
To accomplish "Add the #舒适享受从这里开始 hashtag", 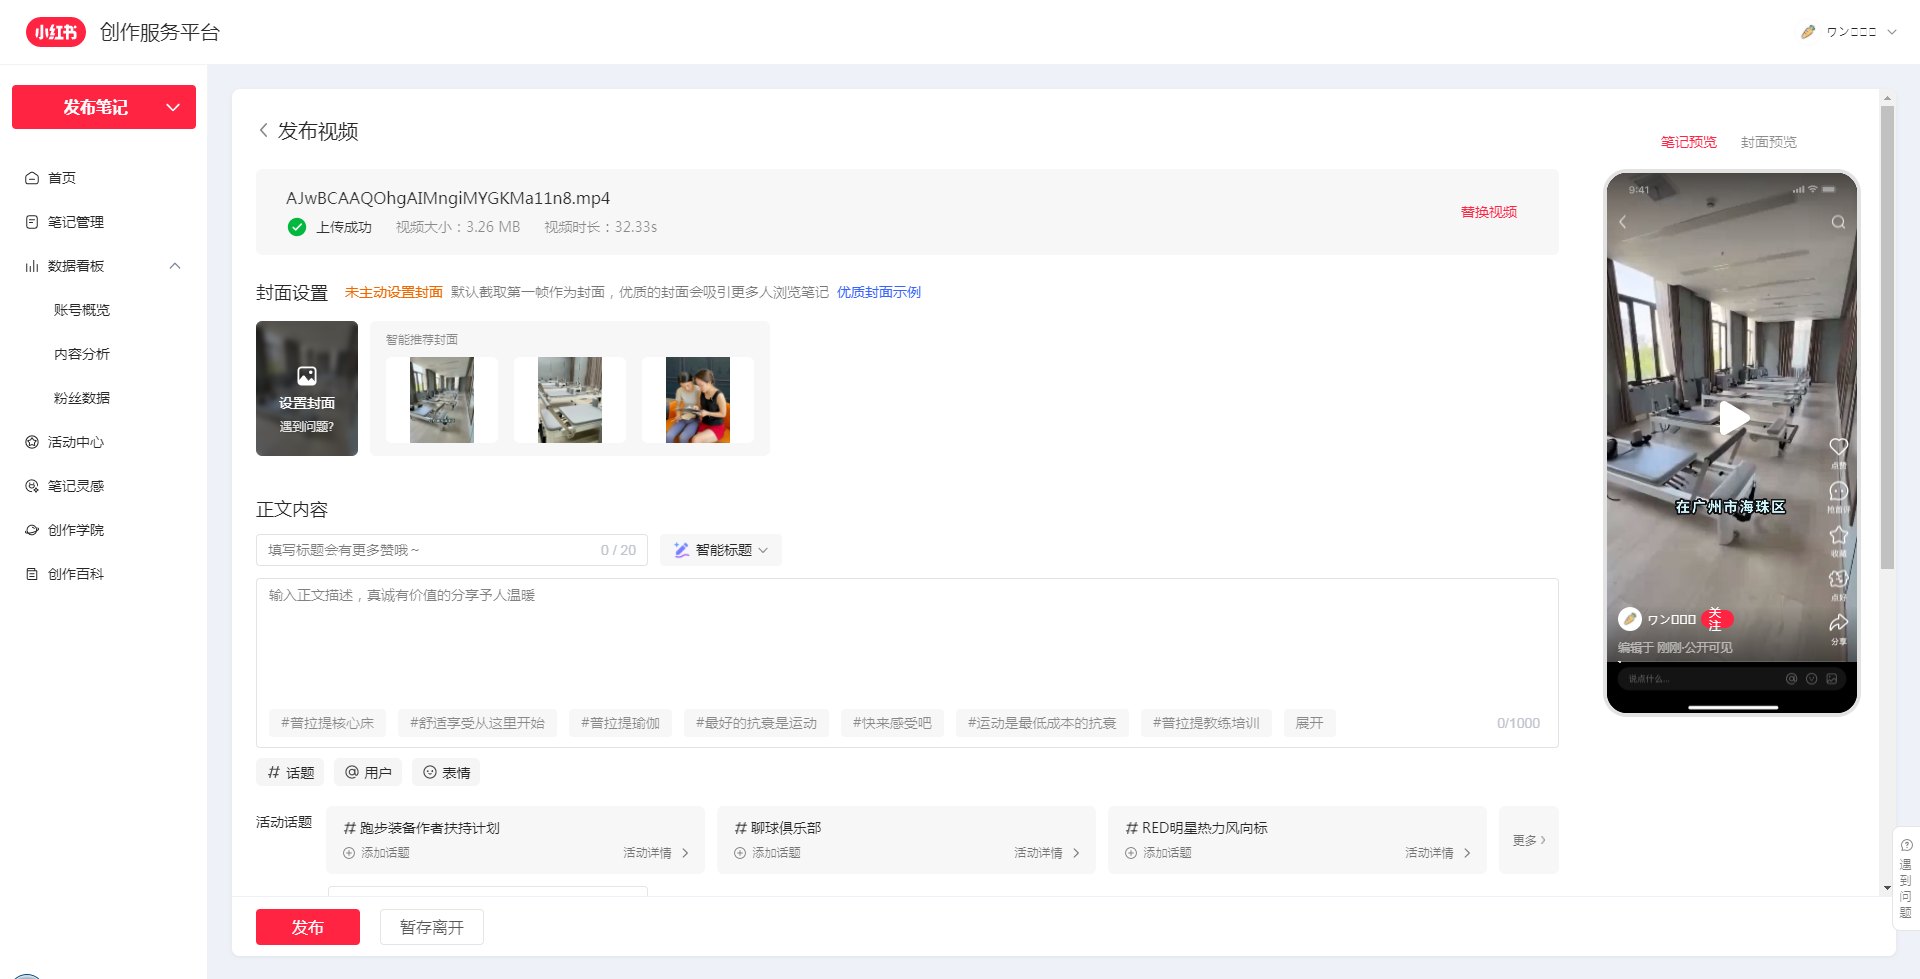I will coord(477,723).
